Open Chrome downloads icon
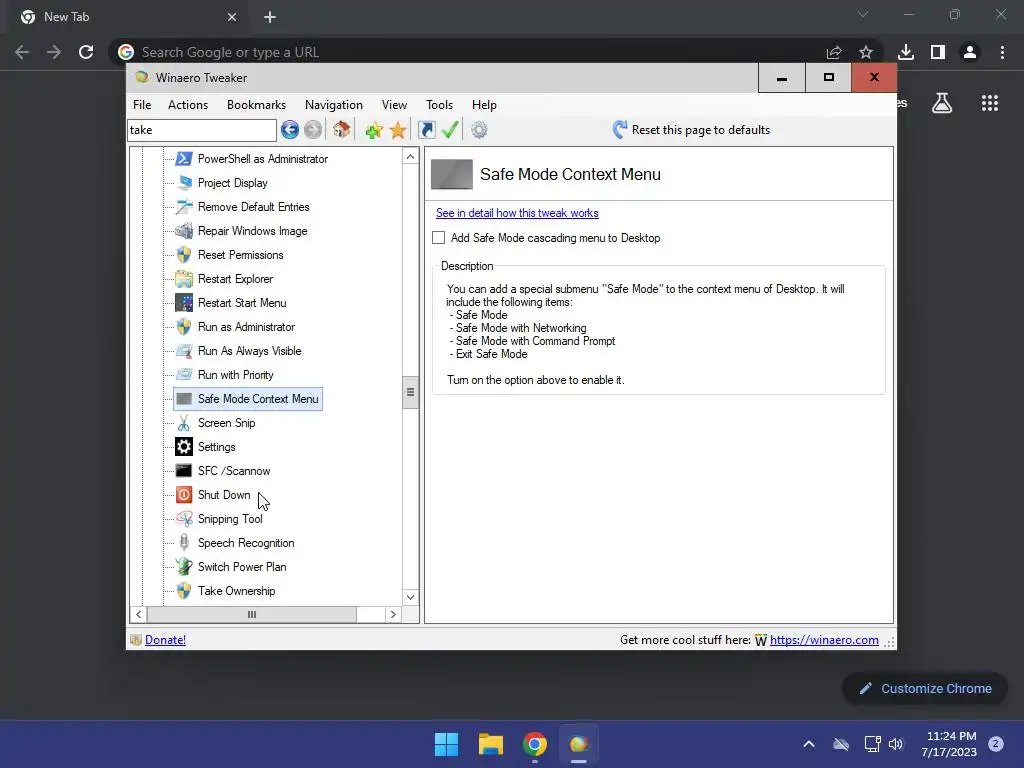Image resolution: width=1024 pixels, height=768 pixels. [906, 52]
